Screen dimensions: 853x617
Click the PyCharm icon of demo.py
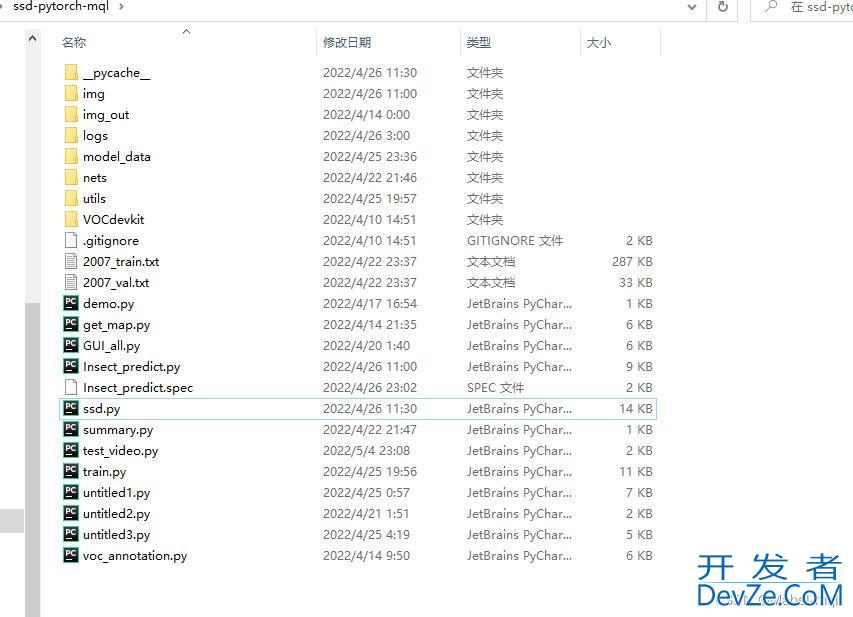coord(71,303)
